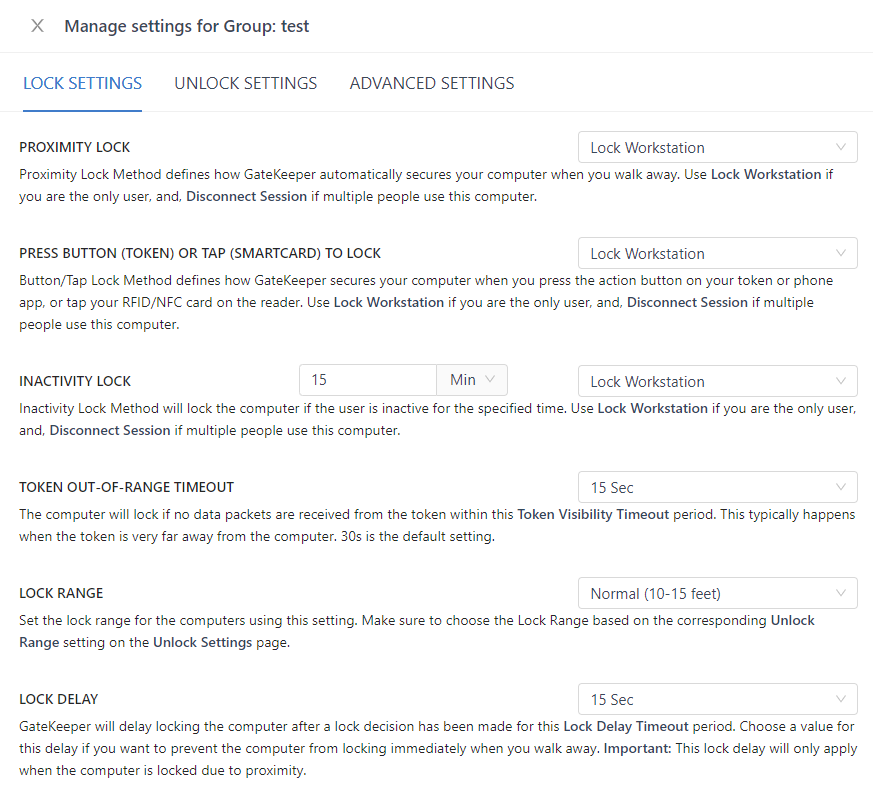The image size is (873, 805).
Task: Click the LOCK RANGE heading label
Action: click(61, 593)
